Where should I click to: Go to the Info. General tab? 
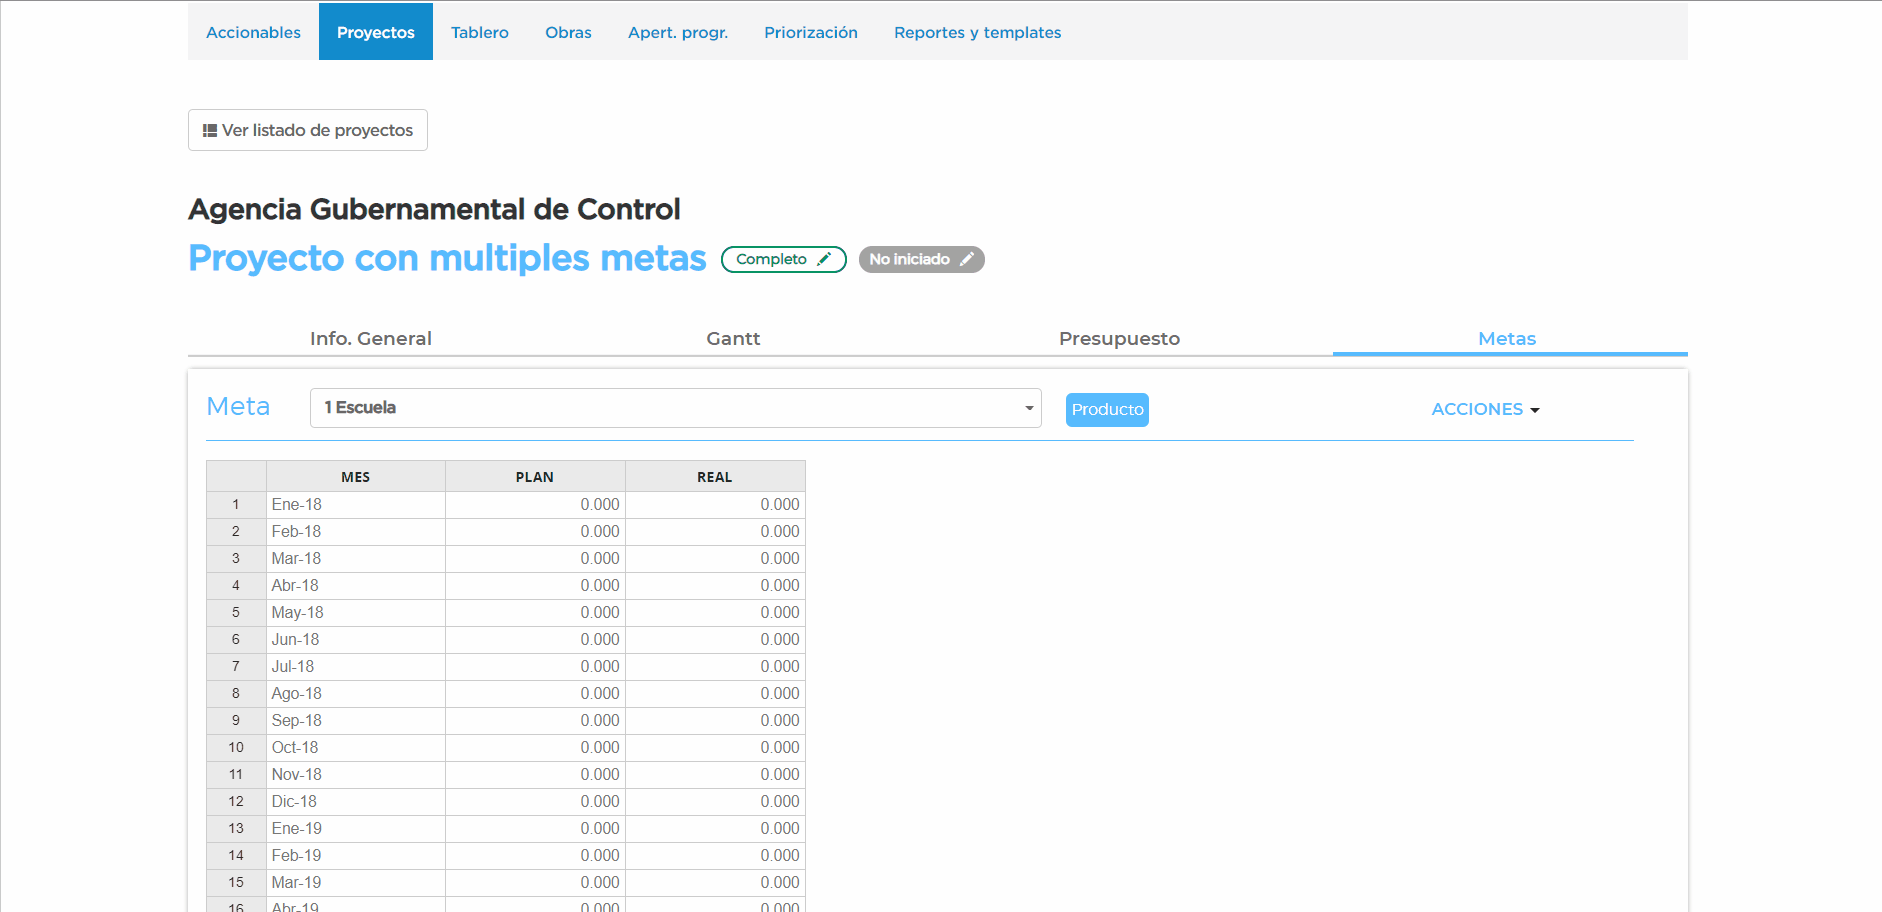click(x=370, y=339)
